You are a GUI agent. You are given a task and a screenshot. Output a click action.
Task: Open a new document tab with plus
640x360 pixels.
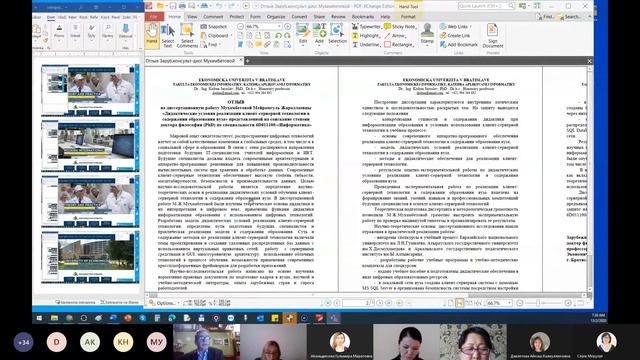click(247, 61)
